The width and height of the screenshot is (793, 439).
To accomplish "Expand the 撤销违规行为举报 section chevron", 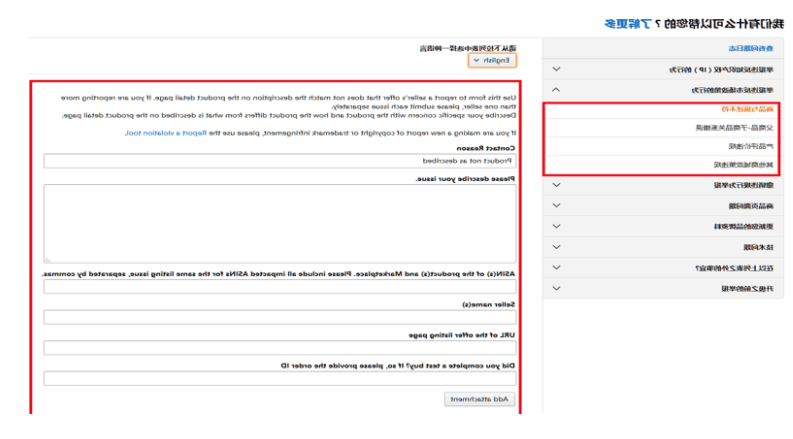I will point(556,185).
